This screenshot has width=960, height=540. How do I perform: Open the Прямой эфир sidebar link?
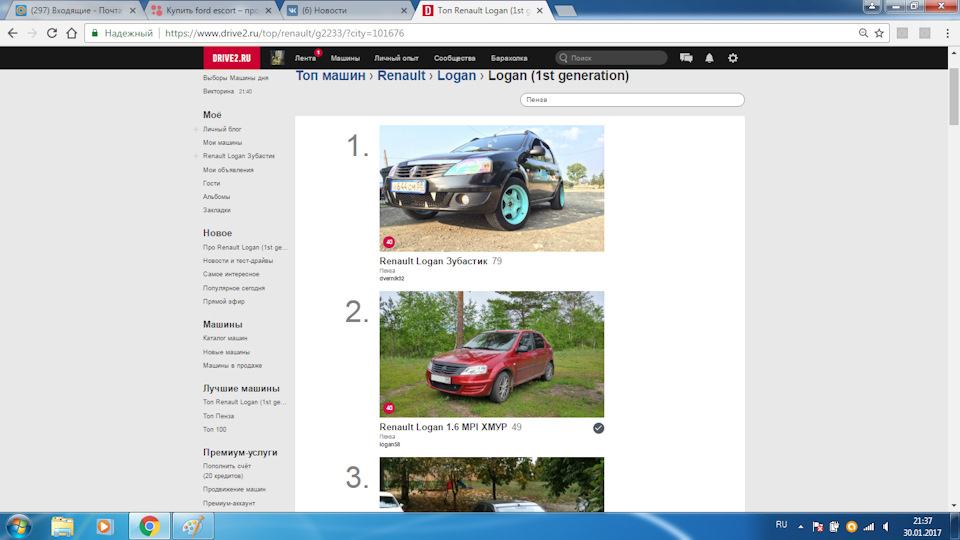[x=223, y=302]
